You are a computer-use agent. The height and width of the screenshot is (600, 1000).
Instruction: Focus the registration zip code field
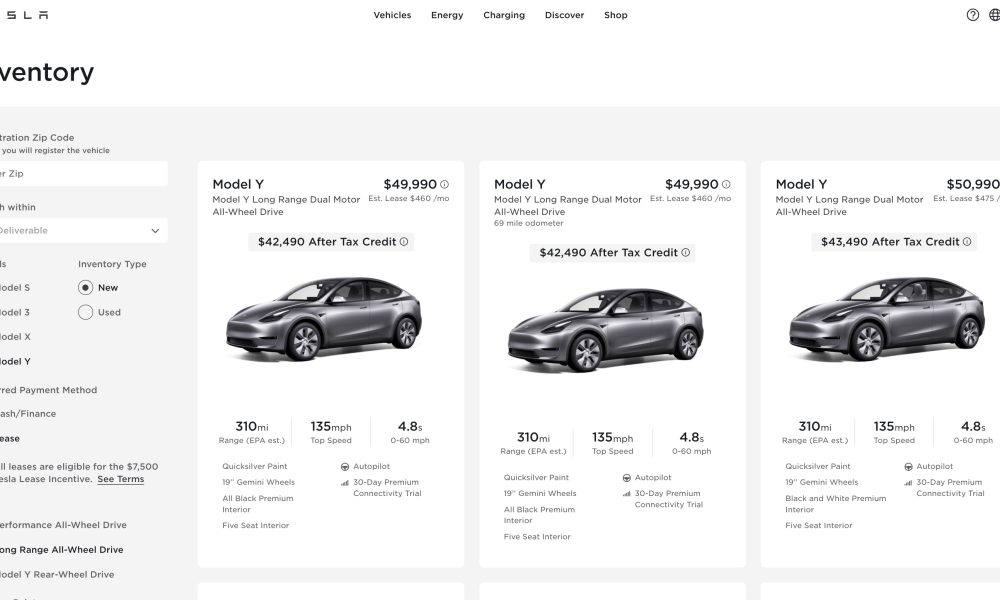click(x=84, y=173)
